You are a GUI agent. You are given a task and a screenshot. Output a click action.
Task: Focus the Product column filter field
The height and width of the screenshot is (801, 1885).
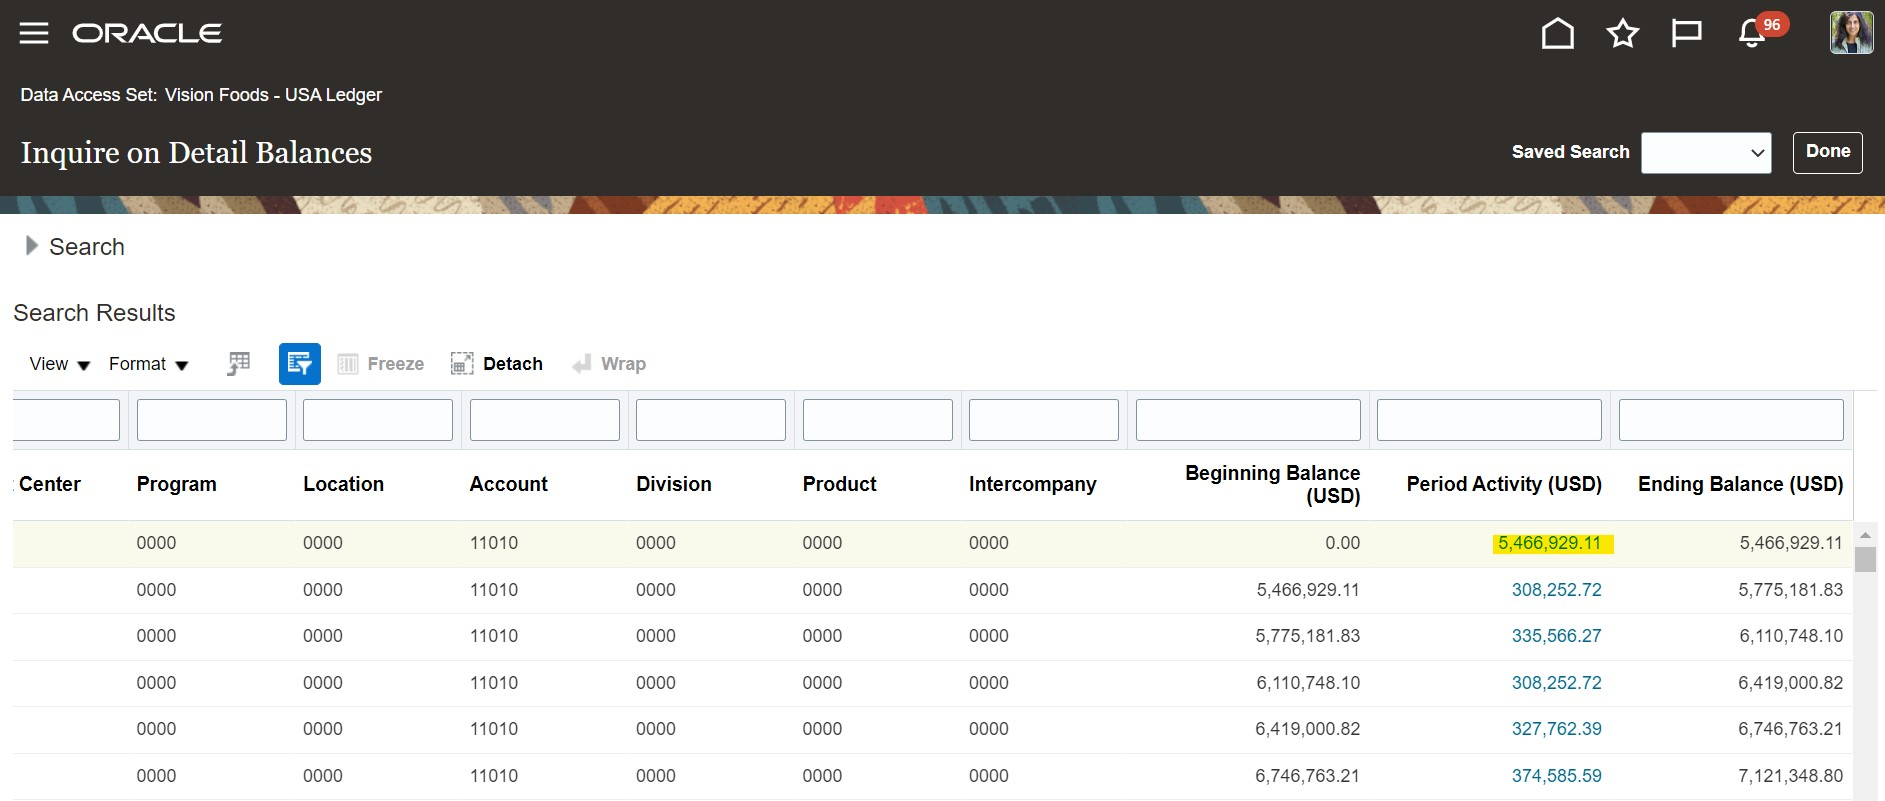[x=878, y=420]
